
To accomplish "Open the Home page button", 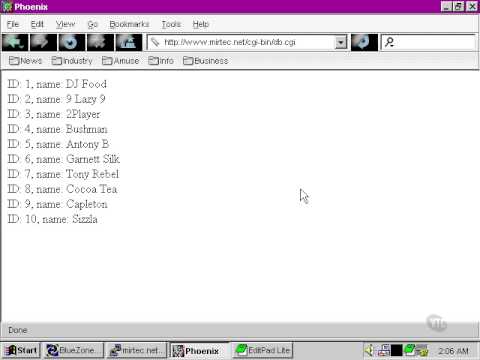I will pos(129,42).
